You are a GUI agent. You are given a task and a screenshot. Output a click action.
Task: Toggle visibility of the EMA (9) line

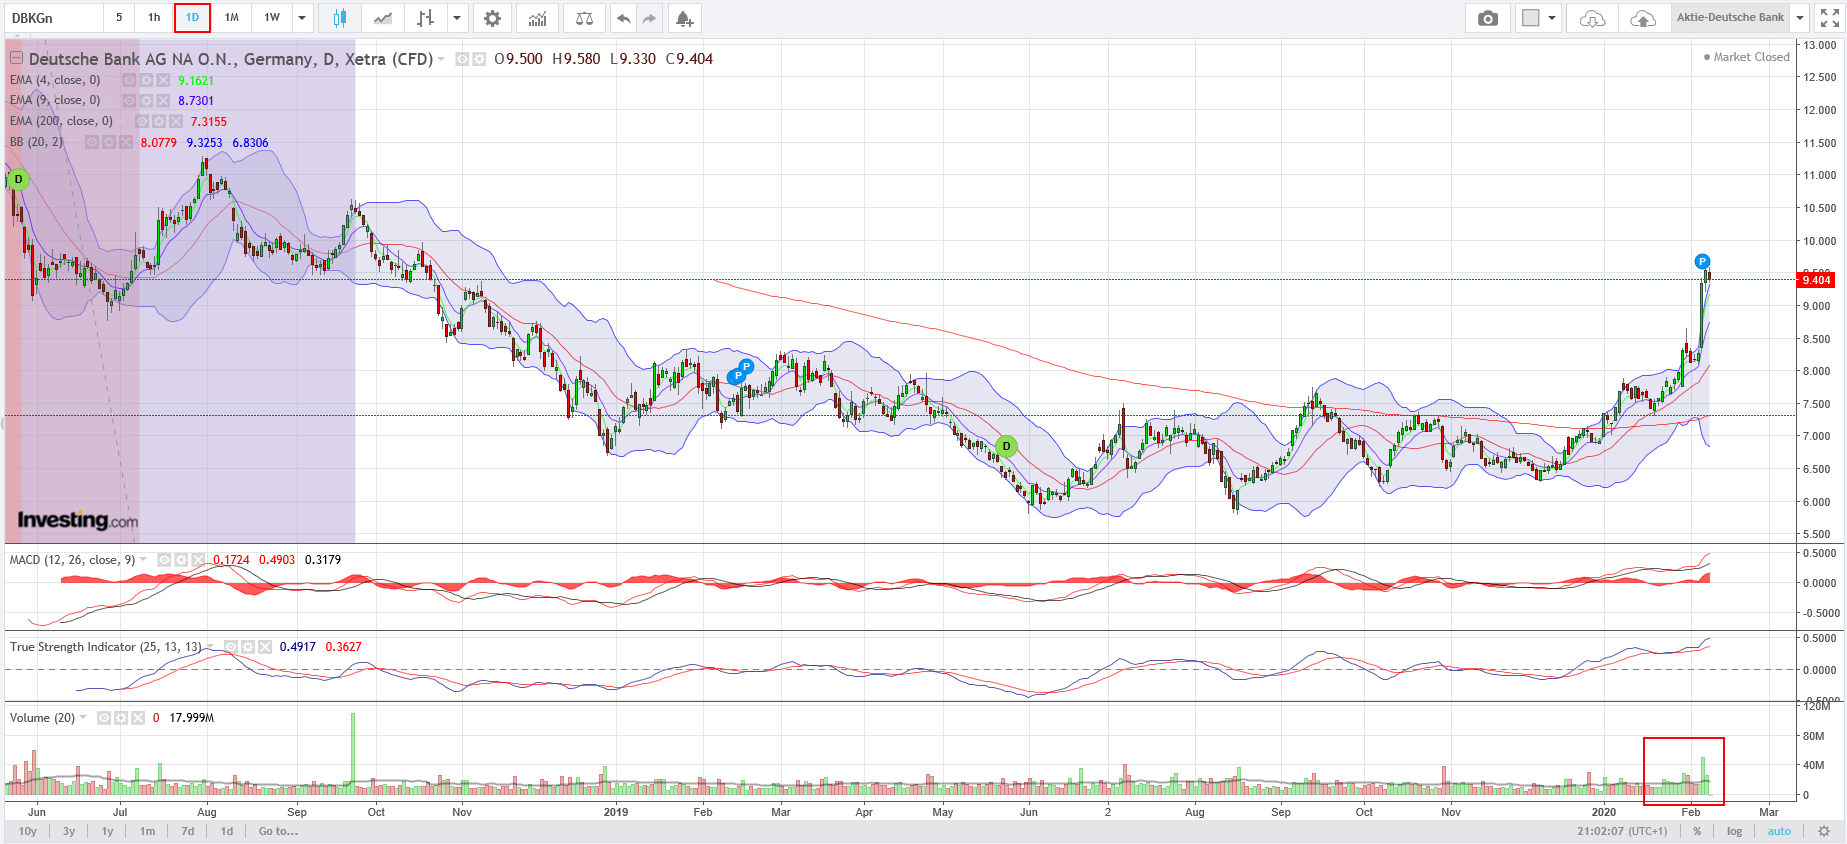[130, 100]
